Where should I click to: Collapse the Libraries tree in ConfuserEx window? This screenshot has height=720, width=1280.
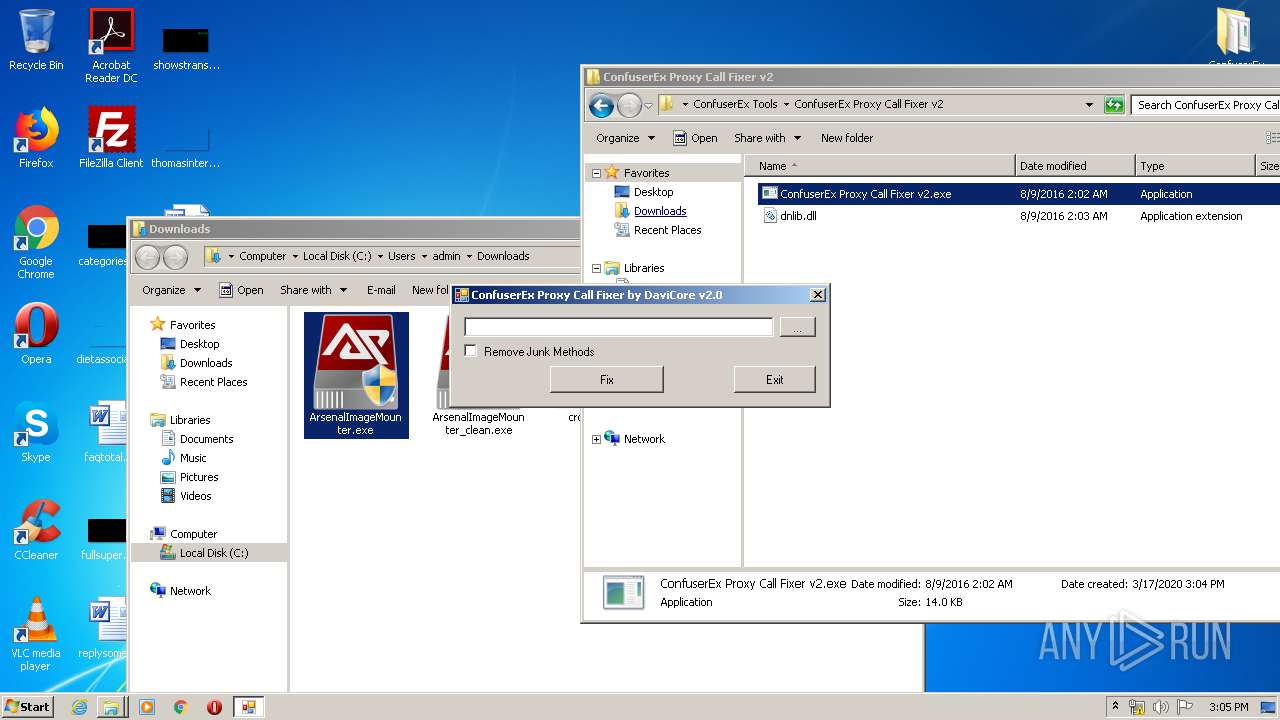pos(596,268)
